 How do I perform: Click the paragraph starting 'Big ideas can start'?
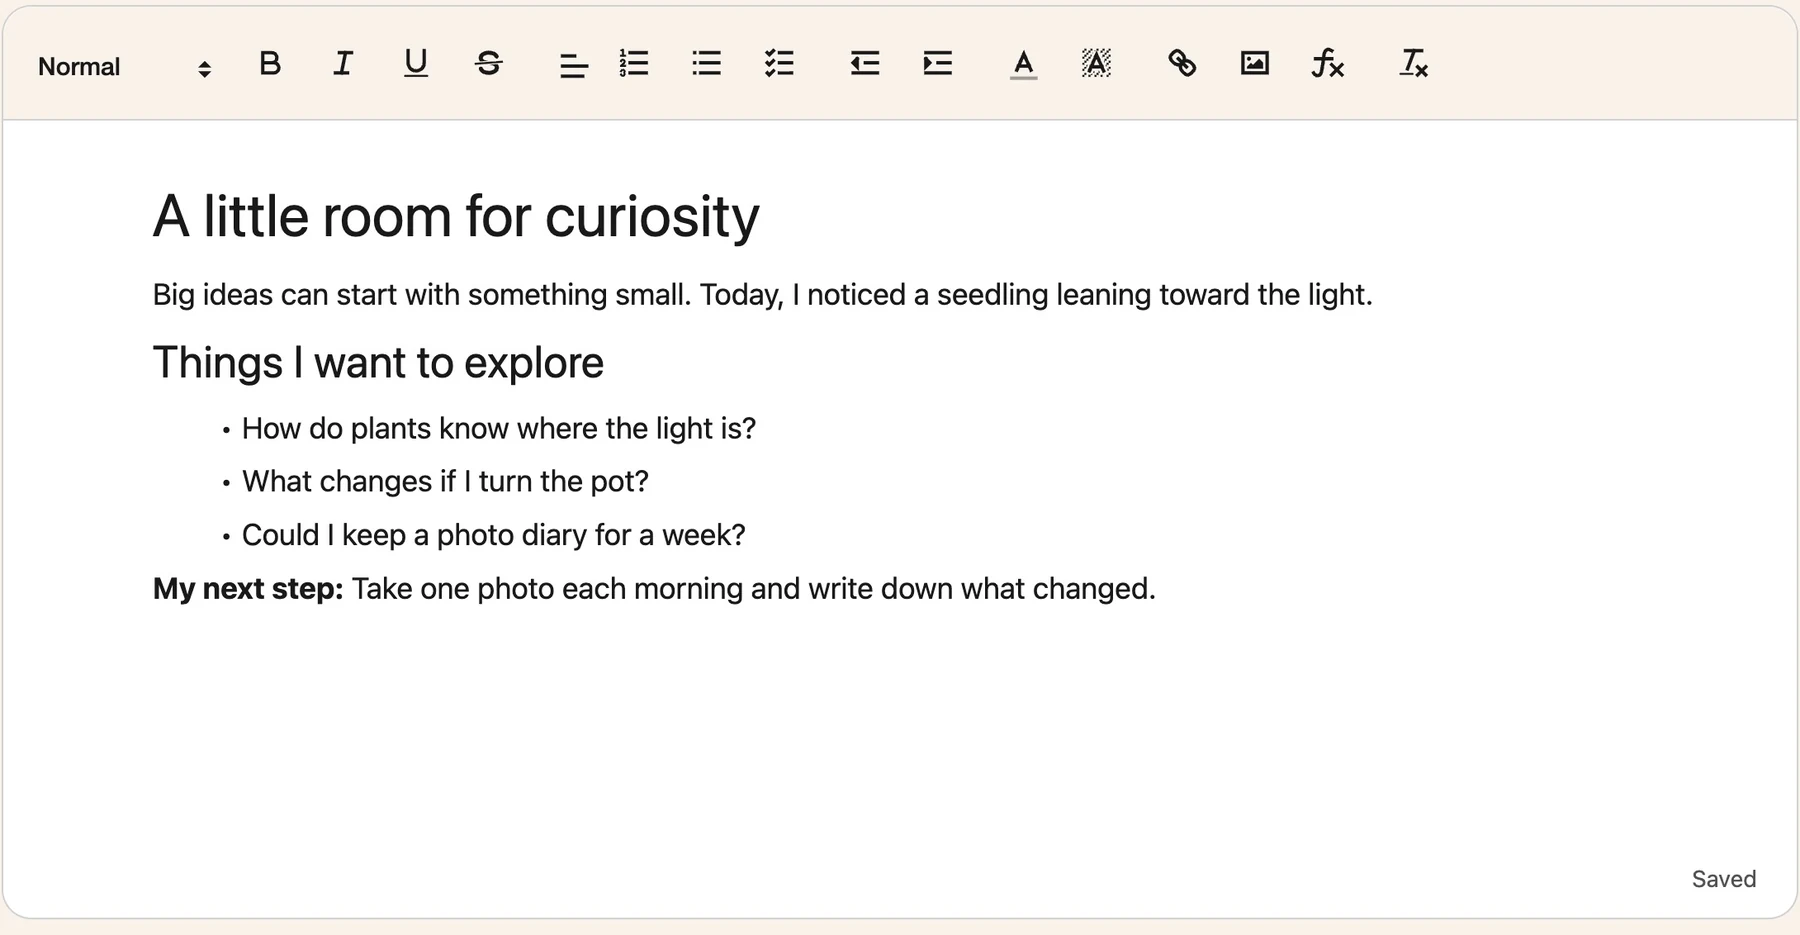pyautogui.click(x=762, y=295)
